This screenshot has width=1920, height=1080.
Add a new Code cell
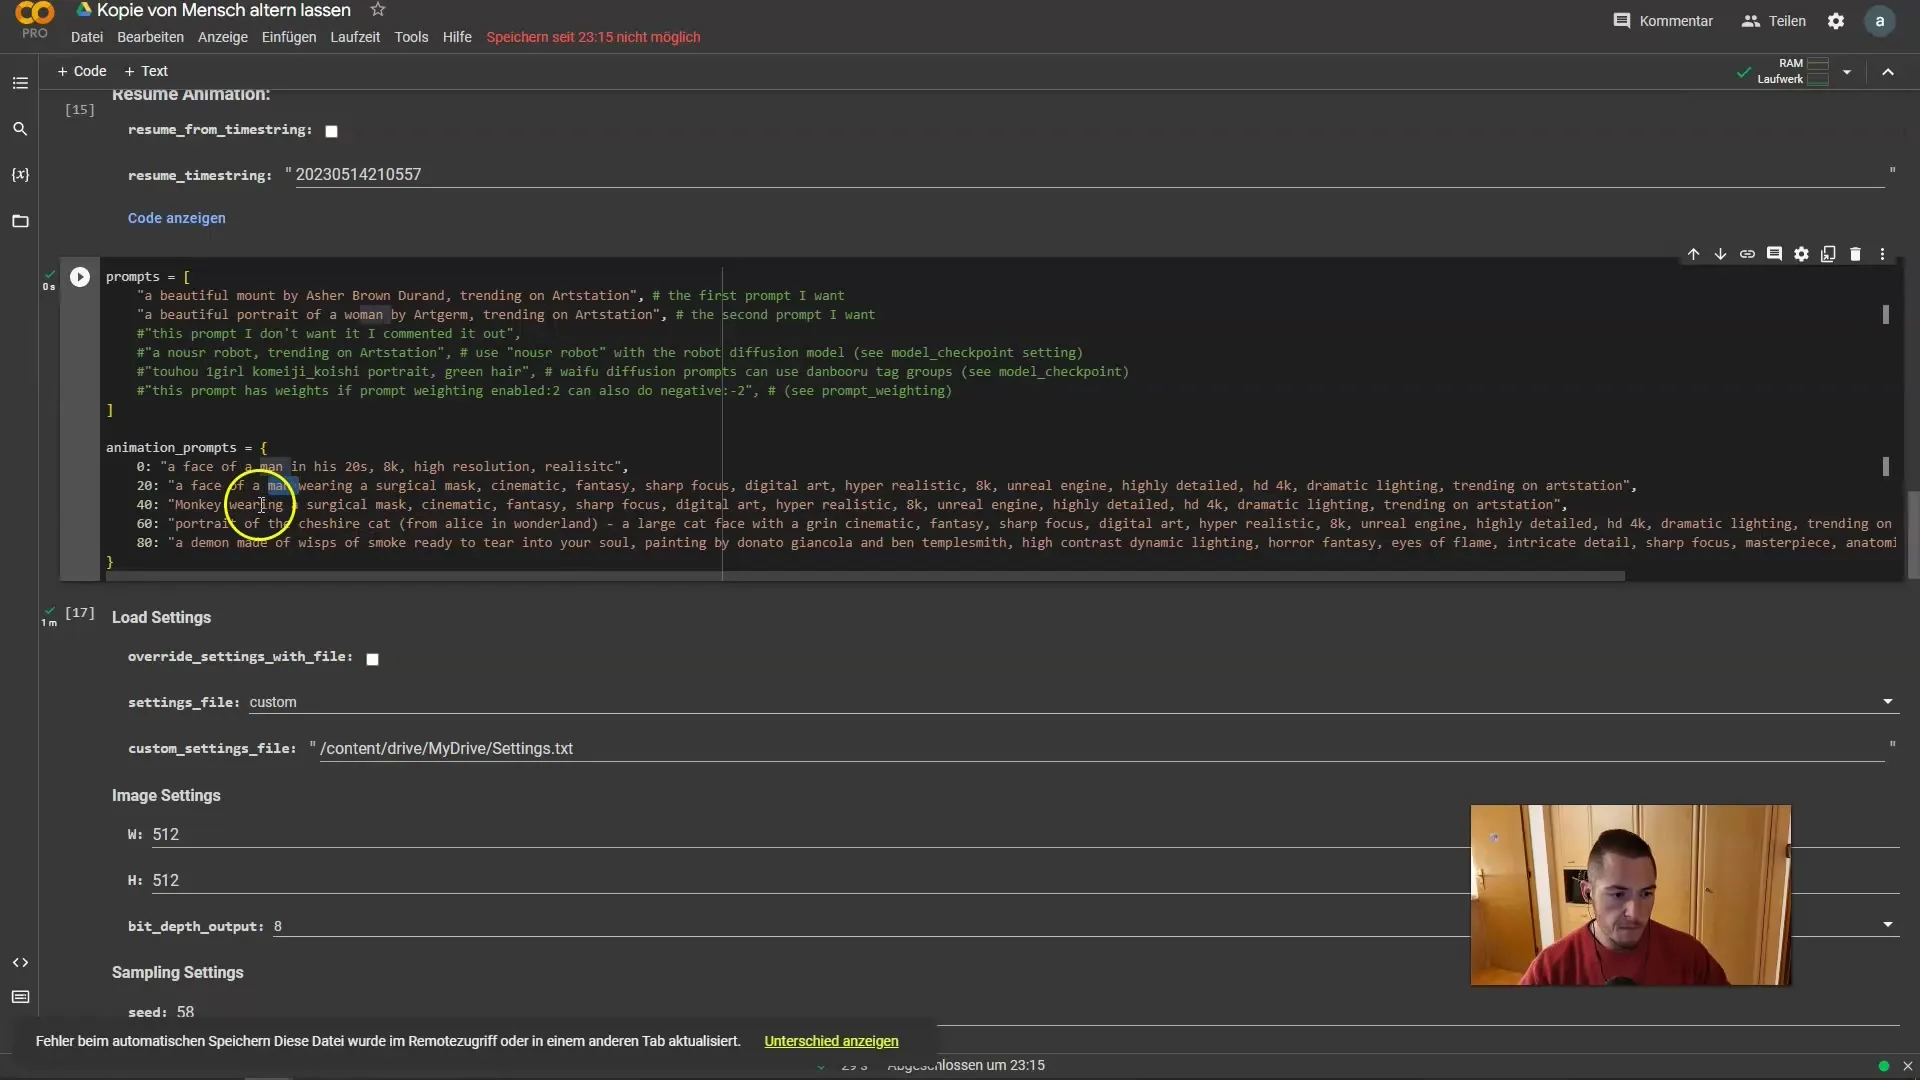[82, 71]
